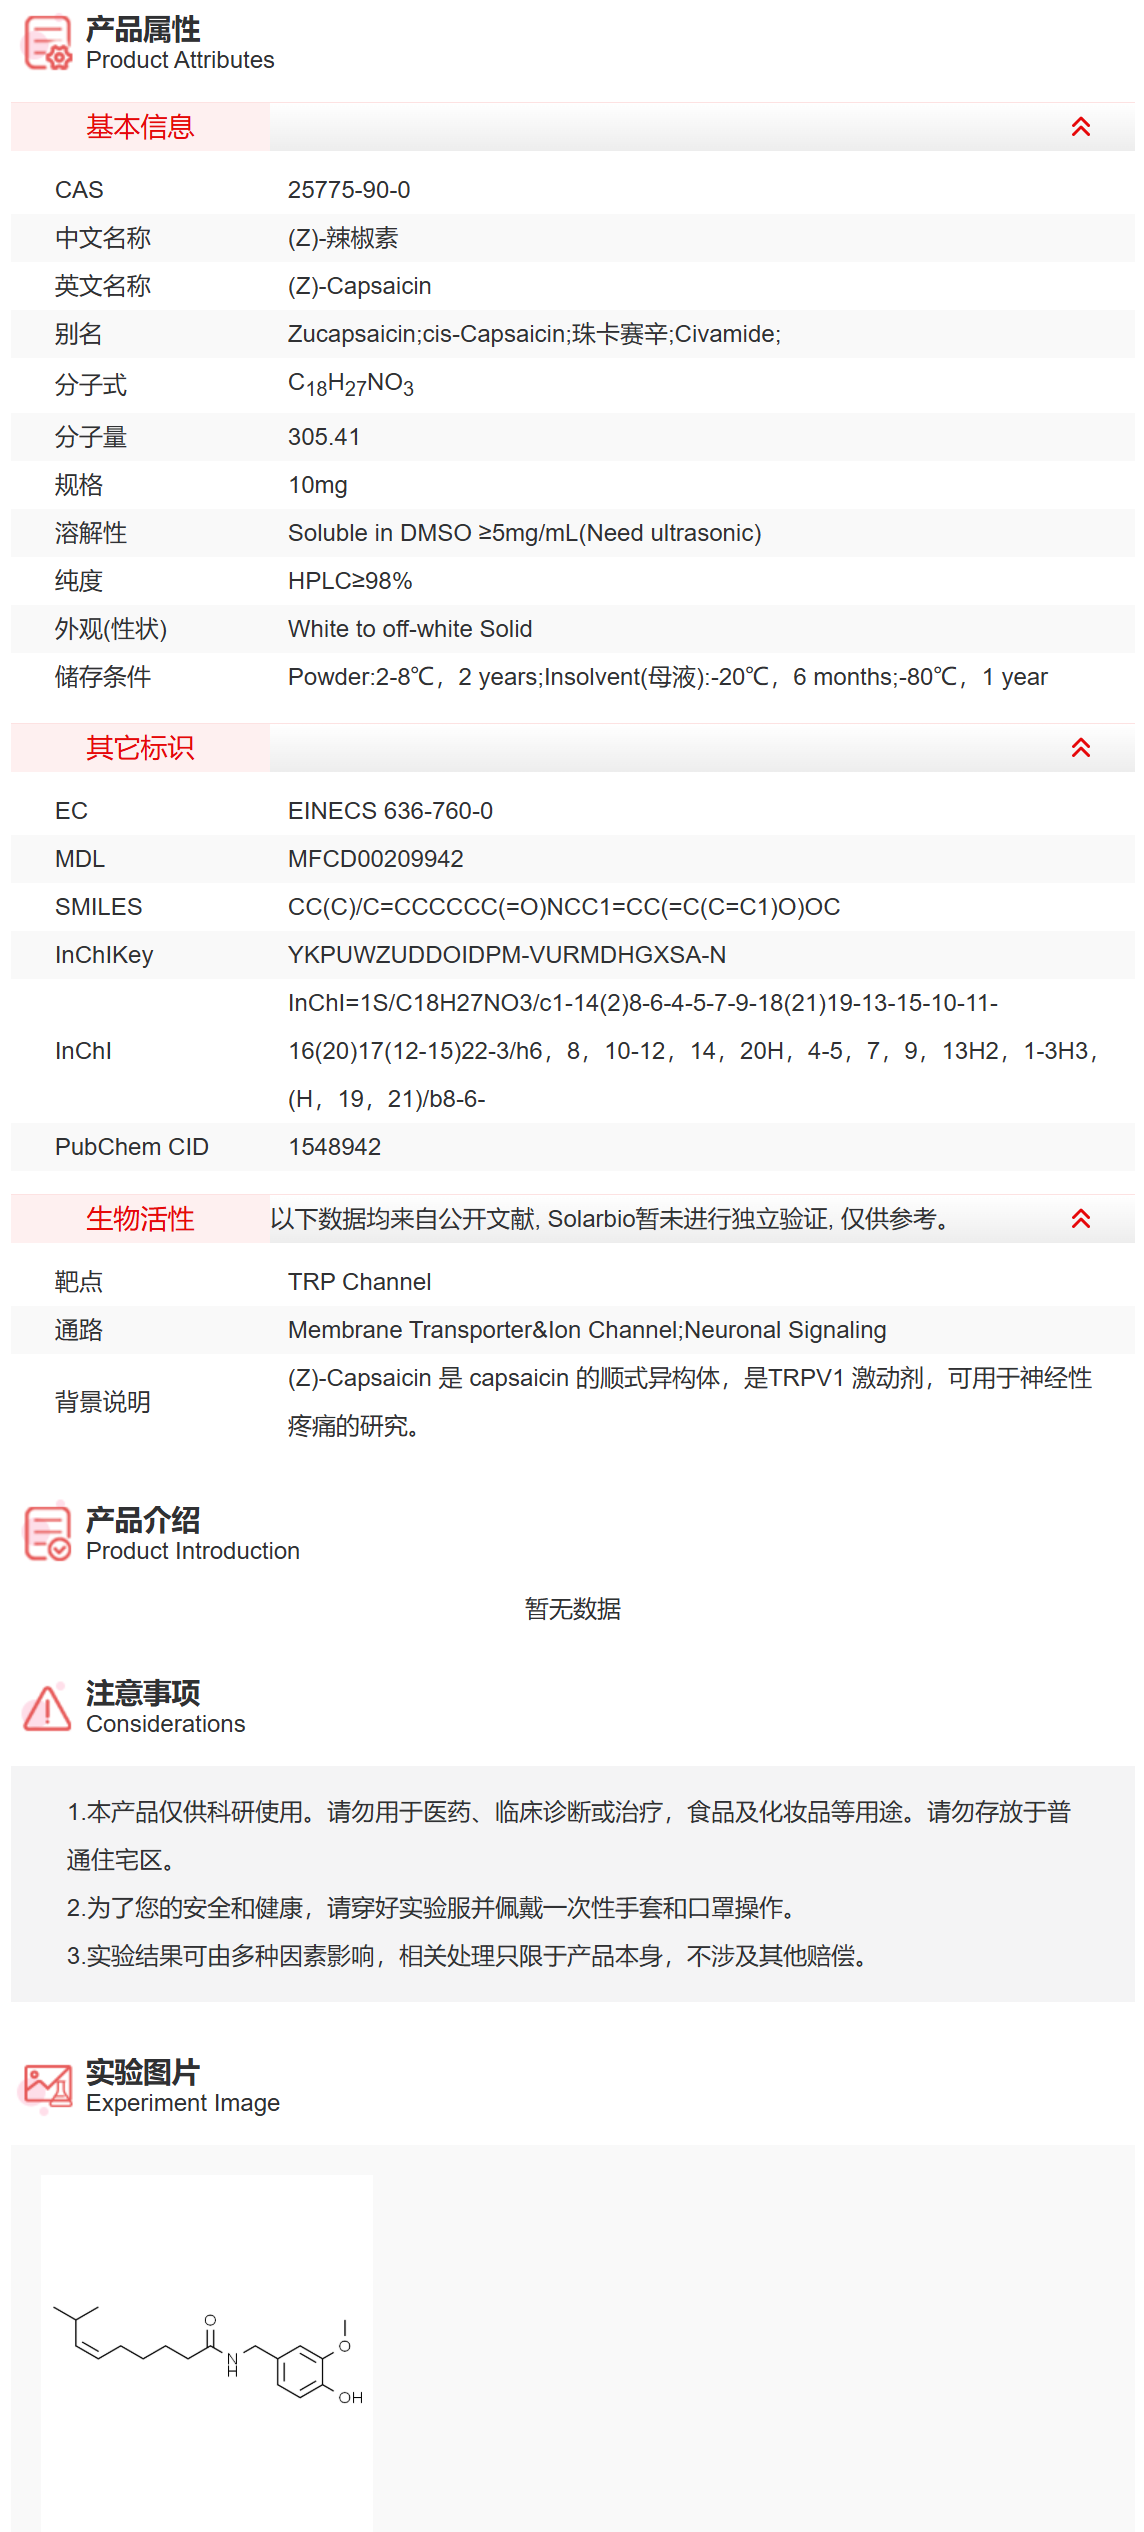Click EINECS 636-760-0 value
This screenshot has width=1144, height=2532.
390,811
